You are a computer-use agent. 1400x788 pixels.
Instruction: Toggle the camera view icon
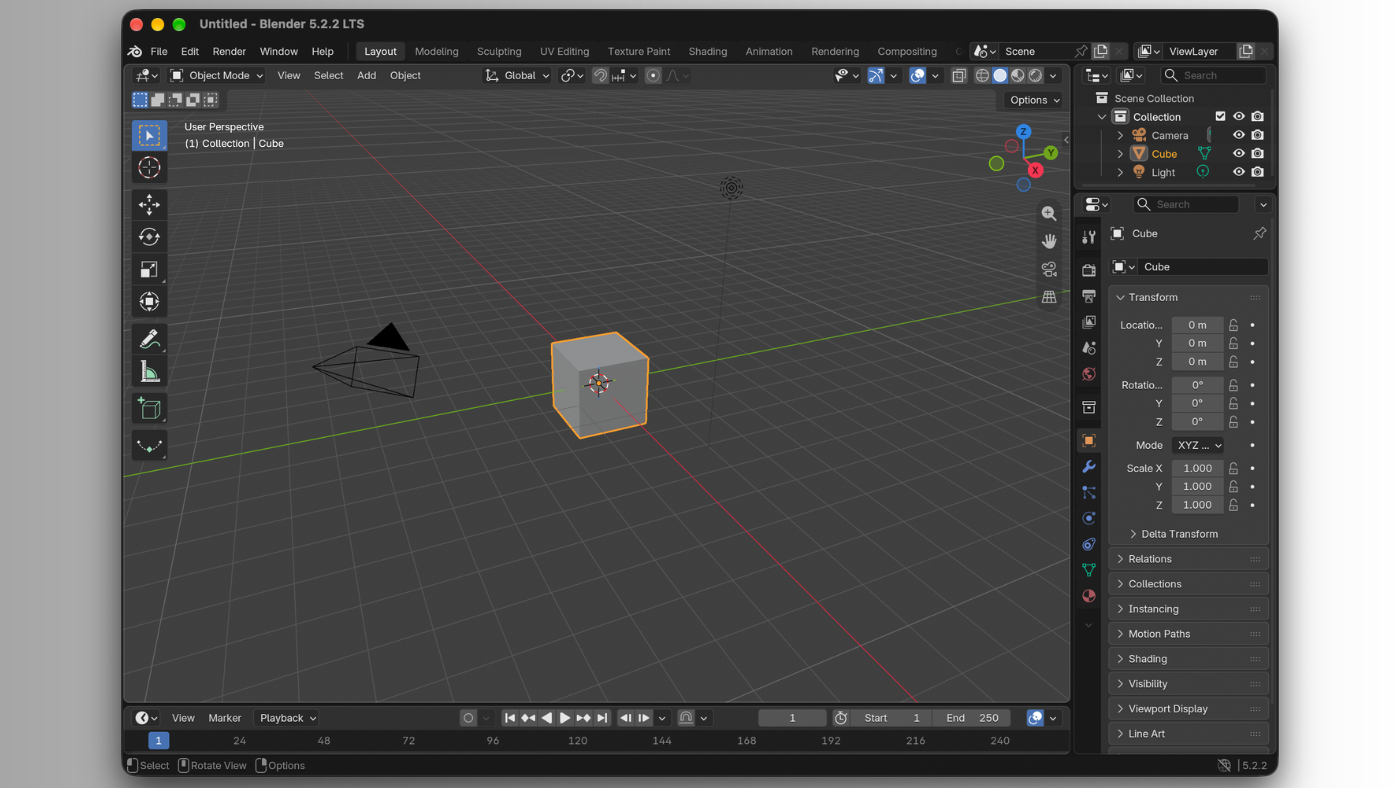point(1049,269)
